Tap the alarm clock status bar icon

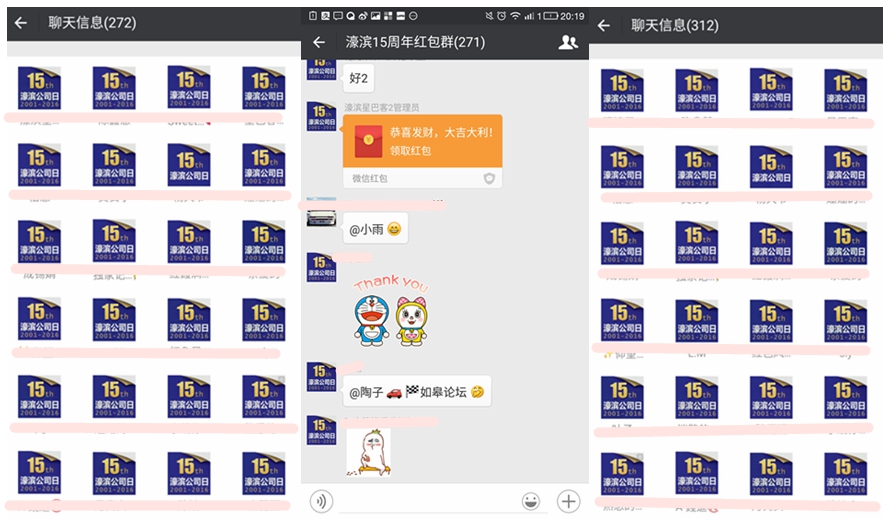(501, 16)
